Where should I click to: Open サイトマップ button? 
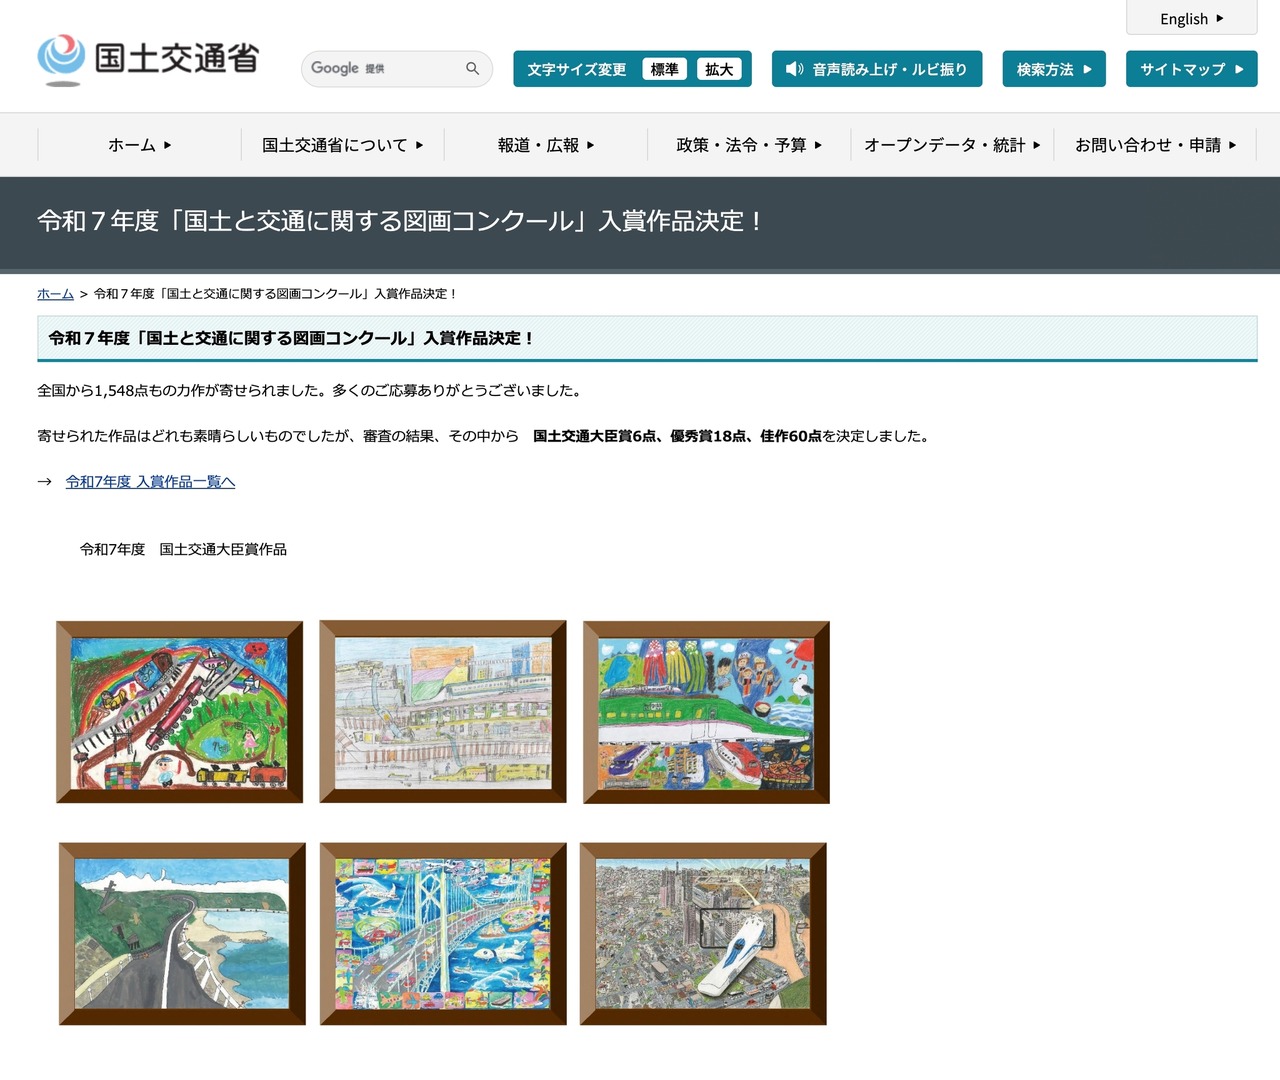tap(1192, 69)
